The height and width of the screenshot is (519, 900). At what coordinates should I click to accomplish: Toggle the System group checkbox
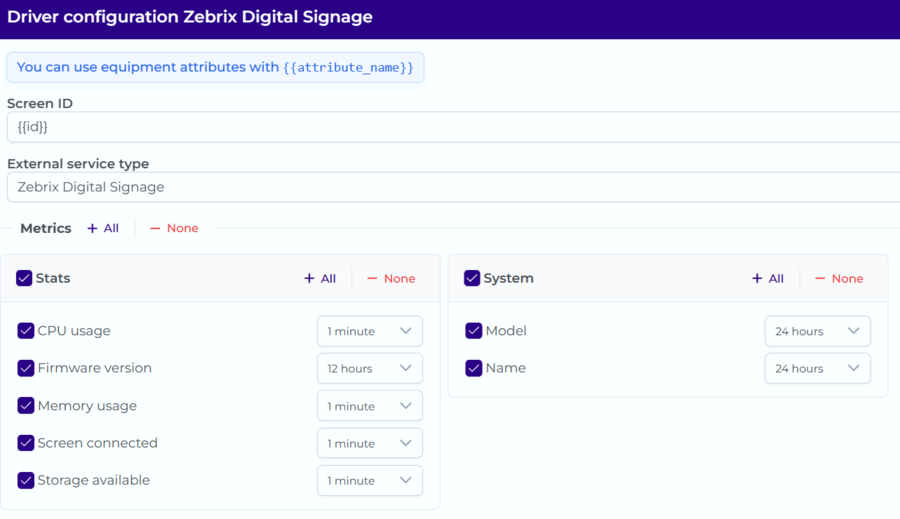click(472, 278)
